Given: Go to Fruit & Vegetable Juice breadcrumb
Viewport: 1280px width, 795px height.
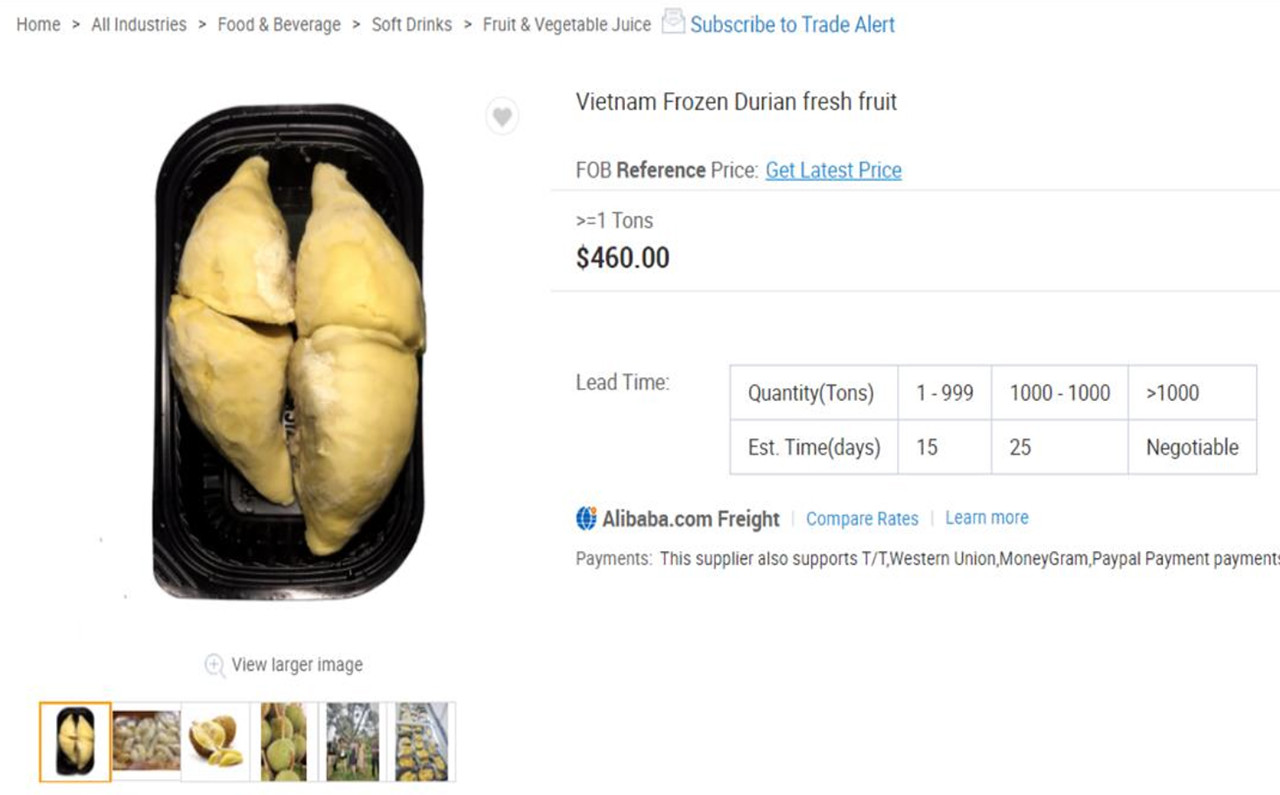Looking at the screenshot, I should 566,24.
